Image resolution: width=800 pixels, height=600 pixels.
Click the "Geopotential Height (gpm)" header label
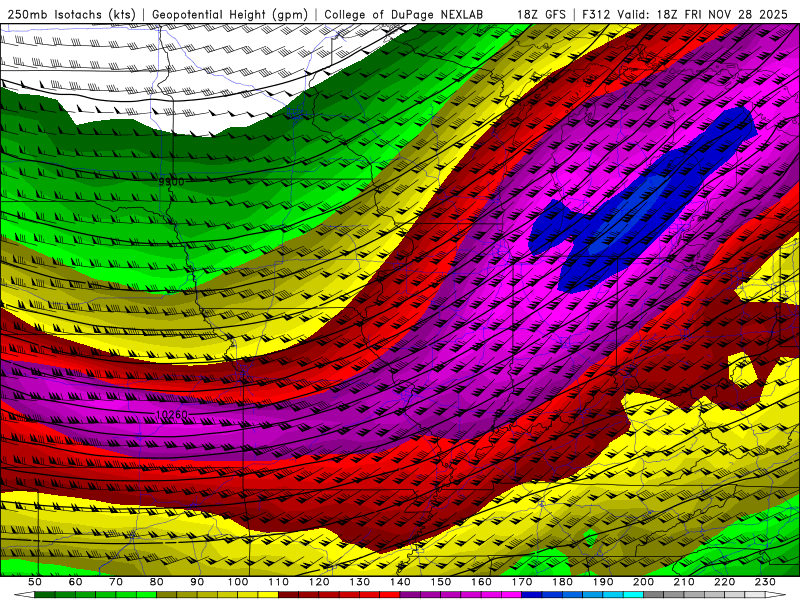point(230,15)
